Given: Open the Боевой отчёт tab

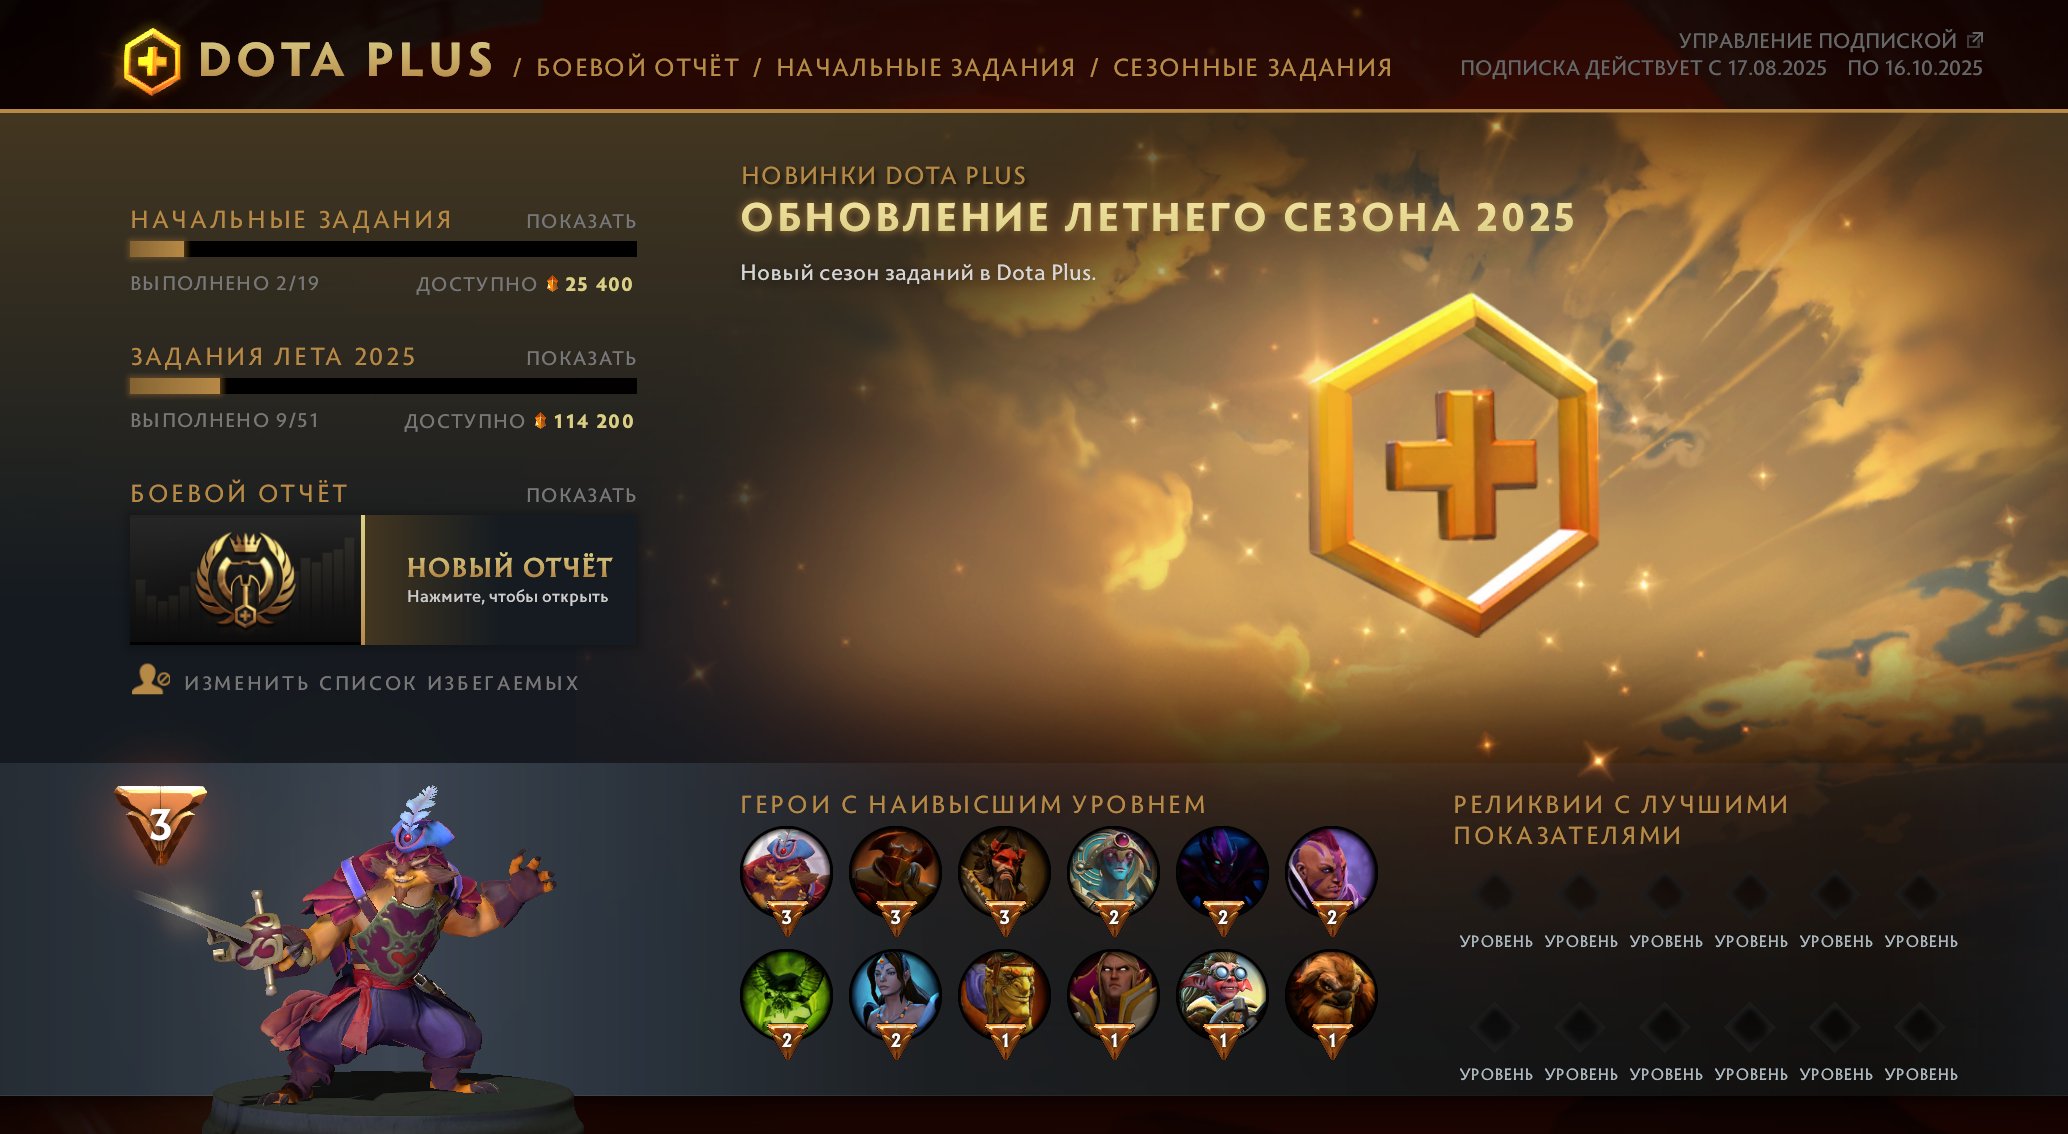Looking at the screenshot, I should (638, 67).
